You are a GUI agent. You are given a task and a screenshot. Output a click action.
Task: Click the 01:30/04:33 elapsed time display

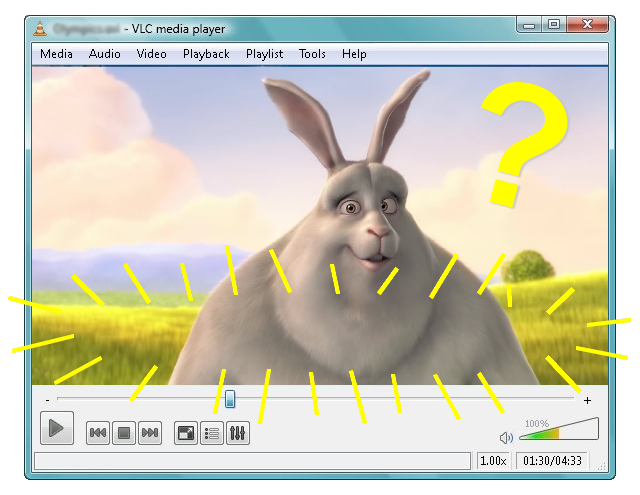[552, 461]
